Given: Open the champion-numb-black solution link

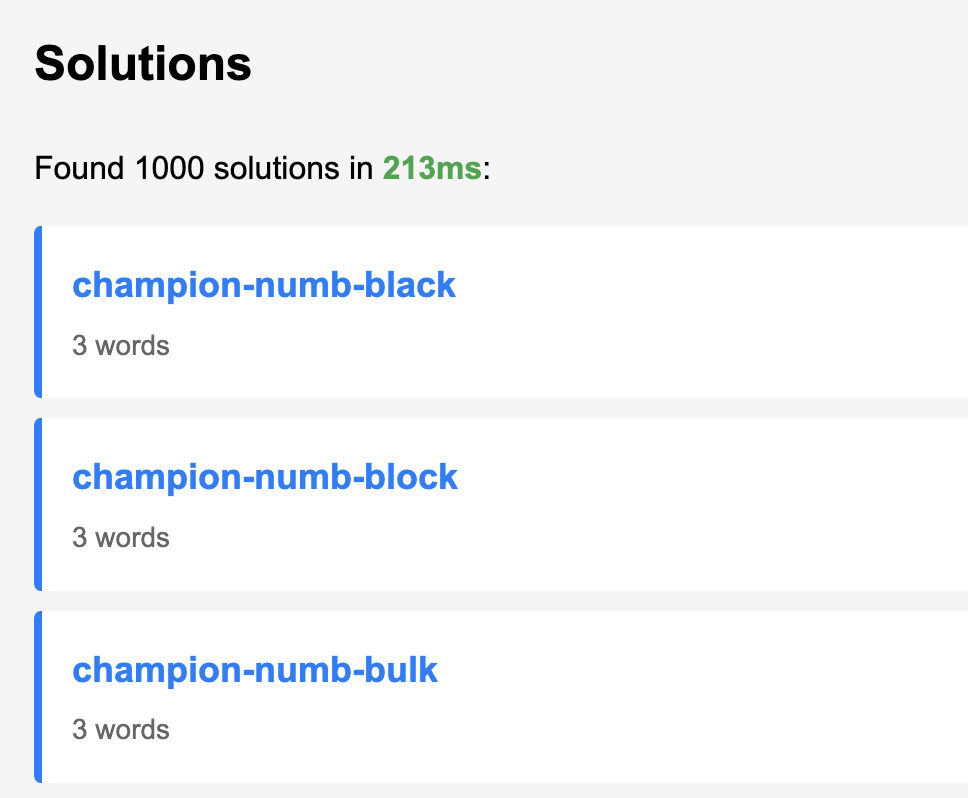Looking at the screenshot, I should click(x=264, y=285).
